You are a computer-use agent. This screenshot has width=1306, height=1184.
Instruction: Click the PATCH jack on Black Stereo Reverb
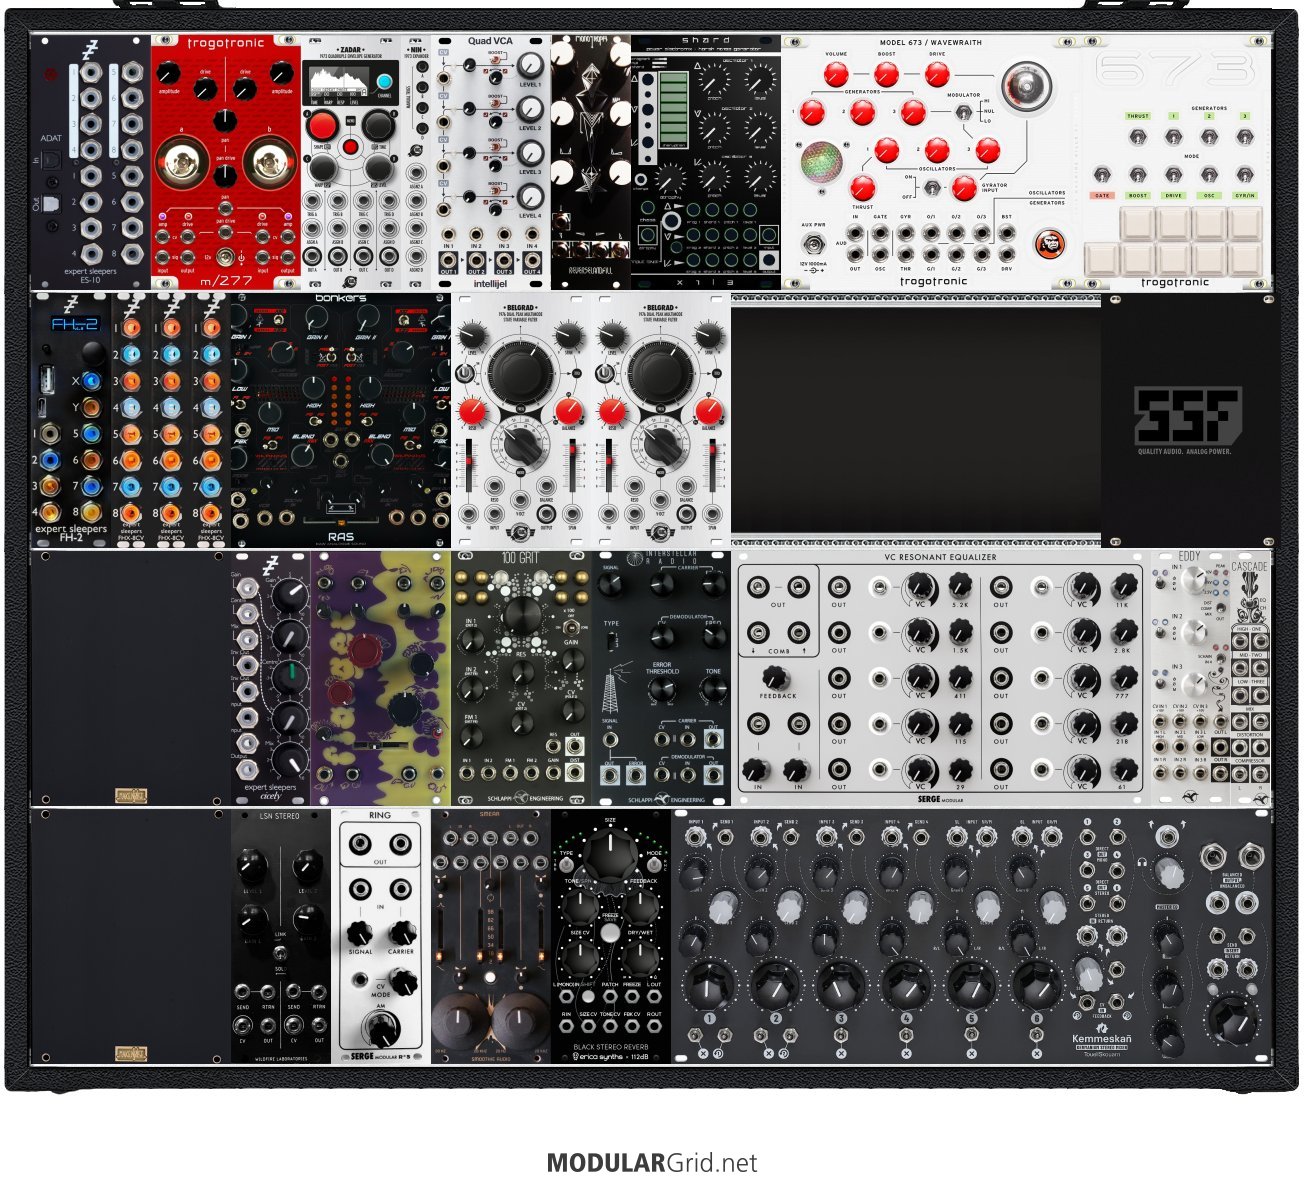610,996
